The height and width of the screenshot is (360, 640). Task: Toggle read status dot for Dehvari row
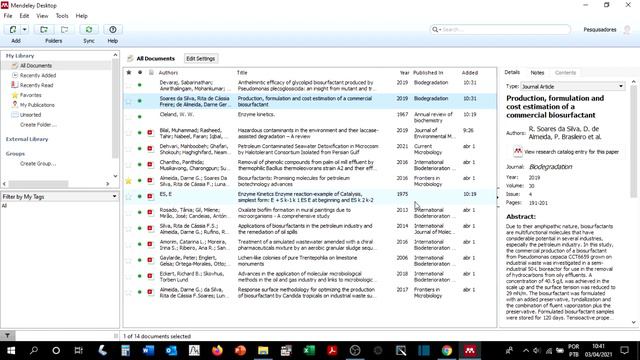(140, 149)
